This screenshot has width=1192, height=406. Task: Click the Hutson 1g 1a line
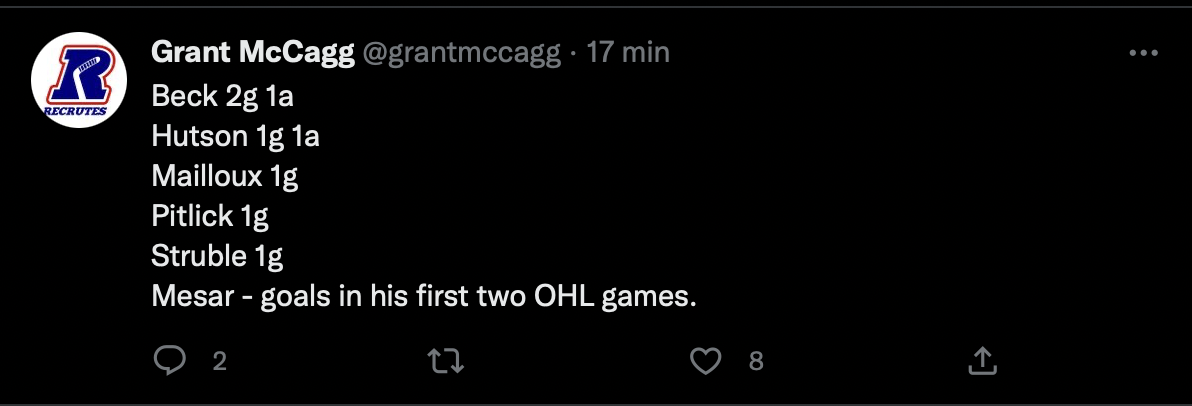[x=236, y=136]
